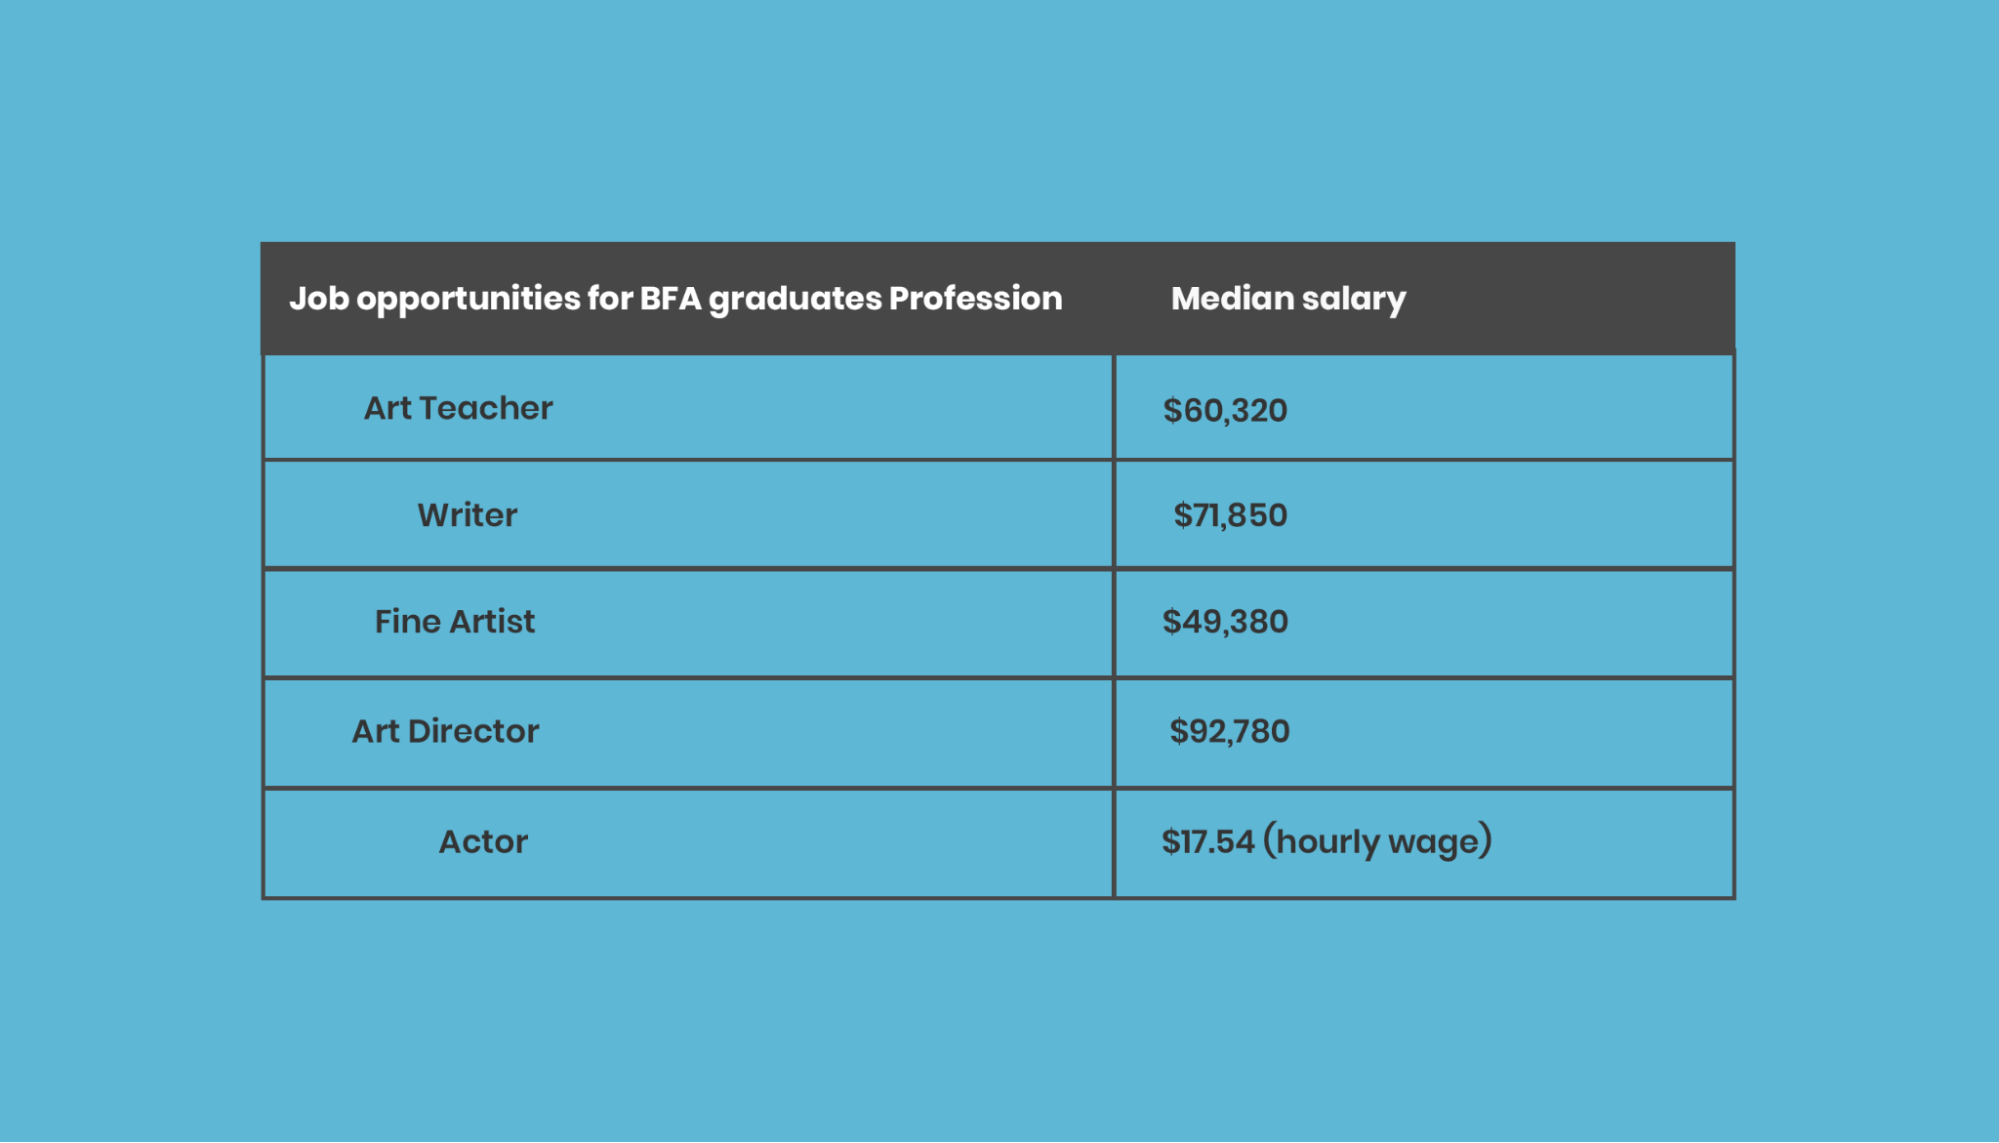Viewport: 1999px width, 1143px height.
Task: Click the Actor profession cell
Action: coord(483,842)
